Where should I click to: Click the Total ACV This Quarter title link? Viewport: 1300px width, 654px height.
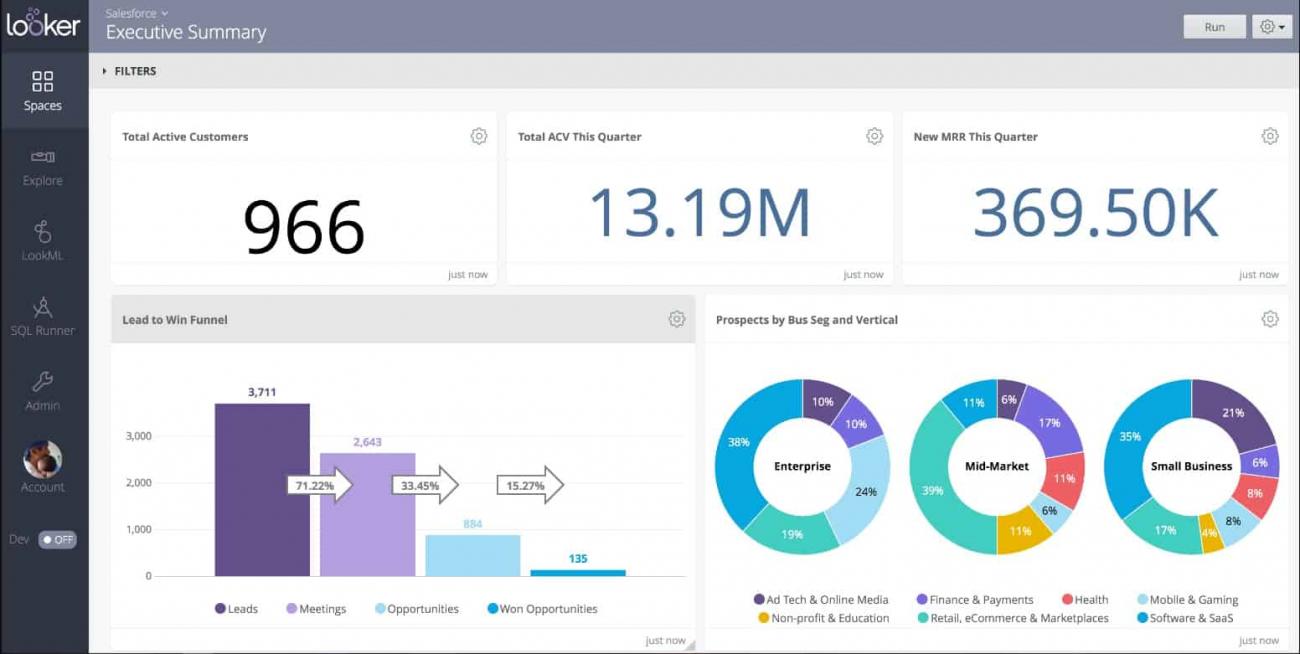pos(578,136)
